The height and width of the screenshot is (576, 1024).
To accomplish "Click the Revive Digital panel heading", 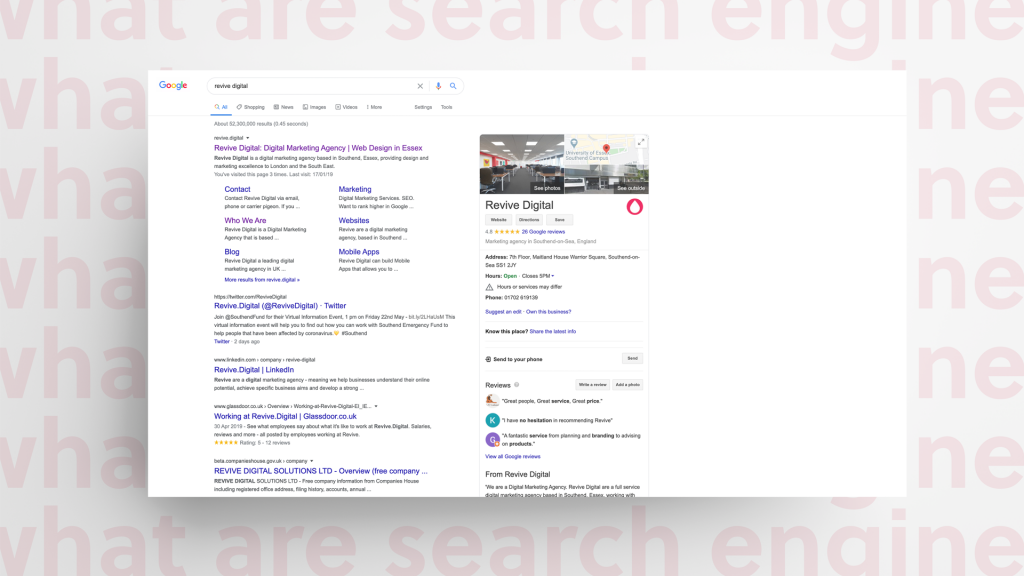I will (519, 205).
